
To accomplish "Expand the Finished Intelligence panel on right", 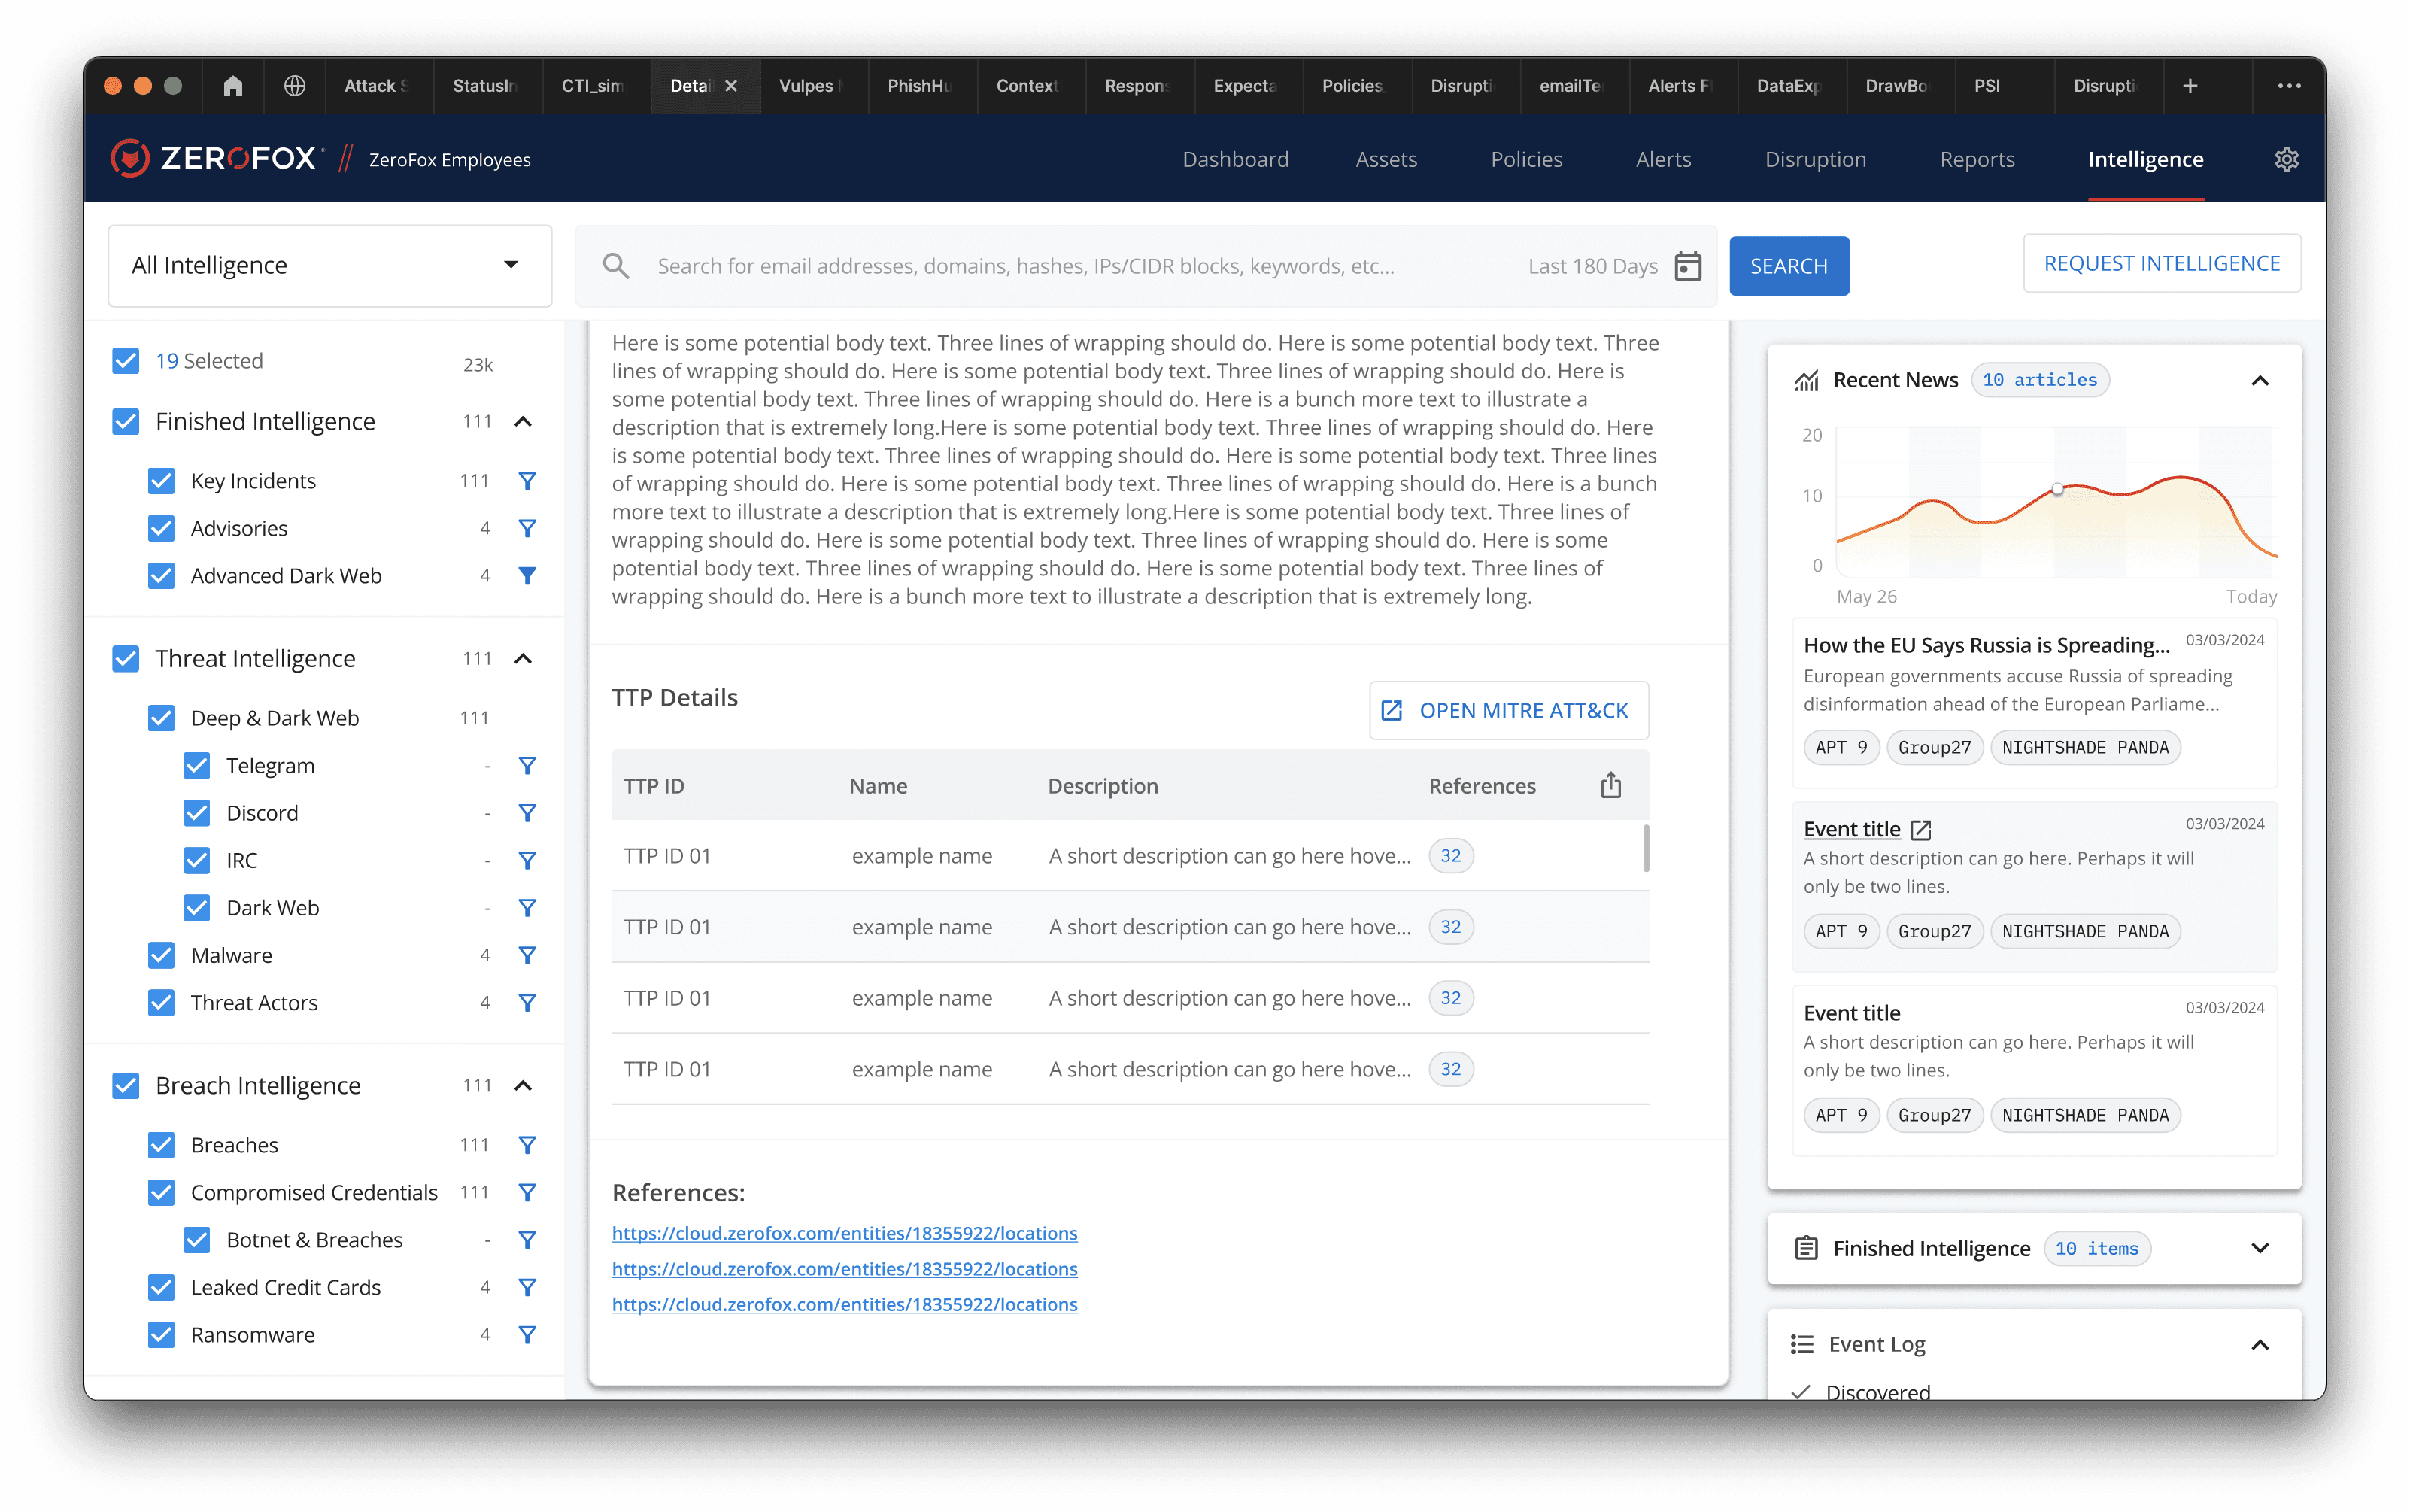I will click(x=2259, y=1248).
